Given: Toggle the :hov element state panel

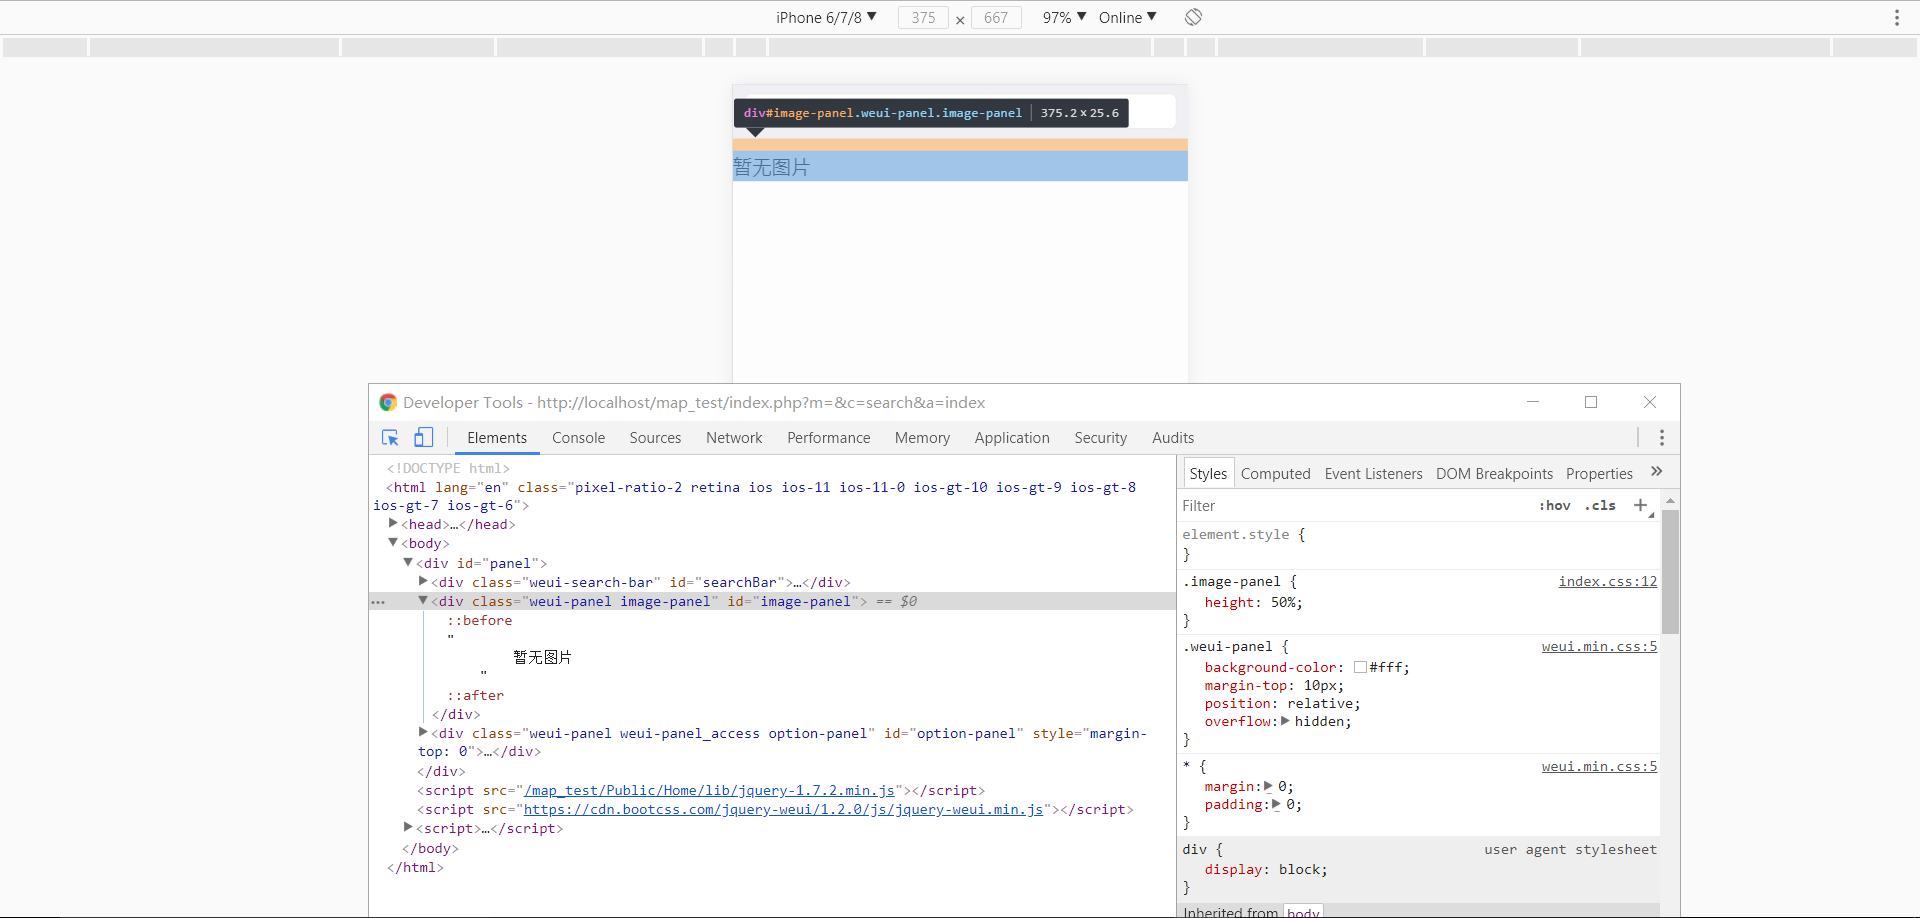Looking at the screenshot, I should (1555, 506).
